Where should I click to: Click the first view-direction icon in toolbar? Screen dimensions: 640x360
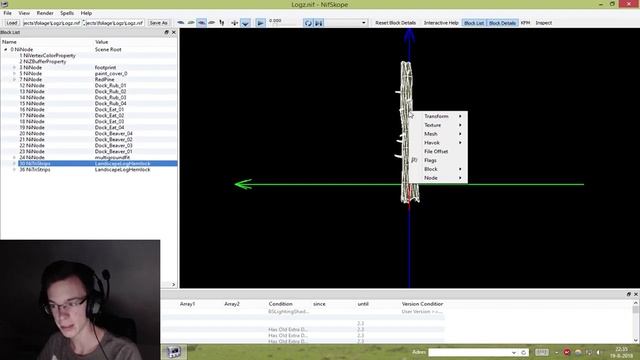(x=181, y=23)
